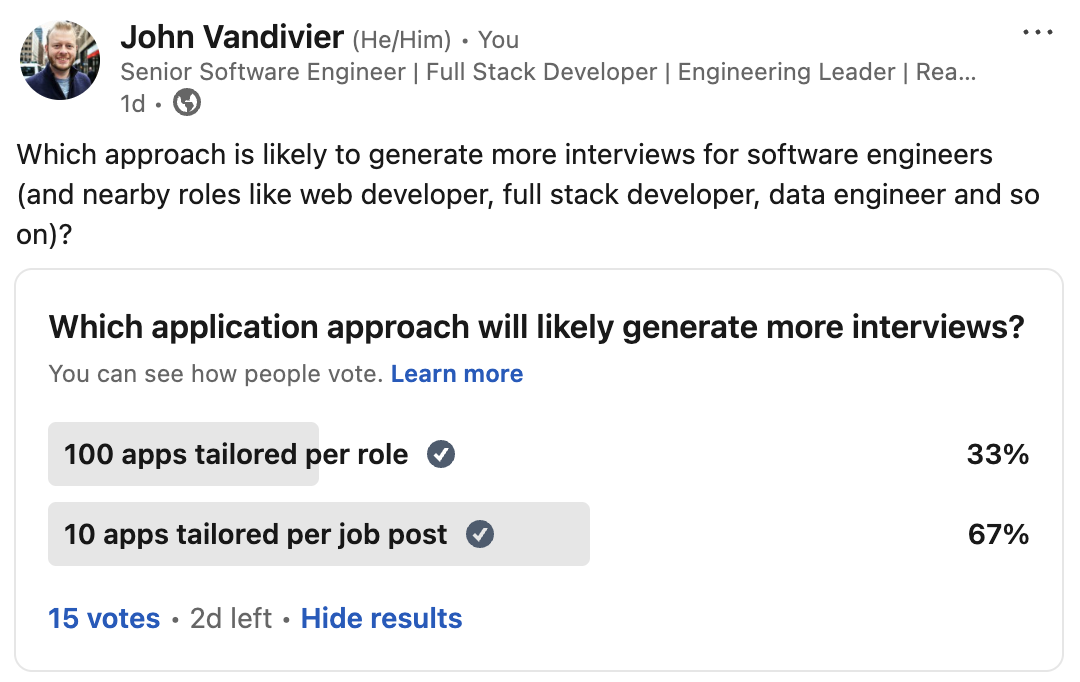Click checkmark icon beside 10 apps option
The width and height of the screenshot is (1080, 682).
(x=481, y=534)
